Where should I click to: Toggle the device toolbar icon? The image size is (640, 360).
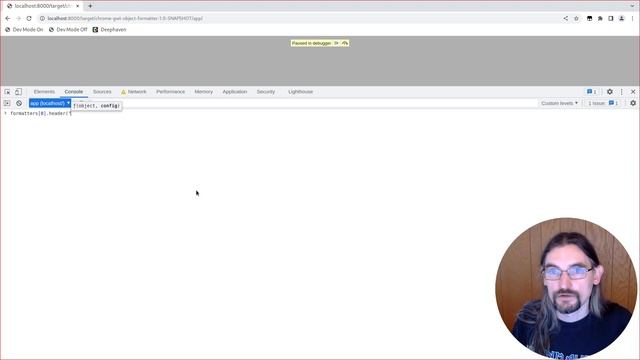18,92
